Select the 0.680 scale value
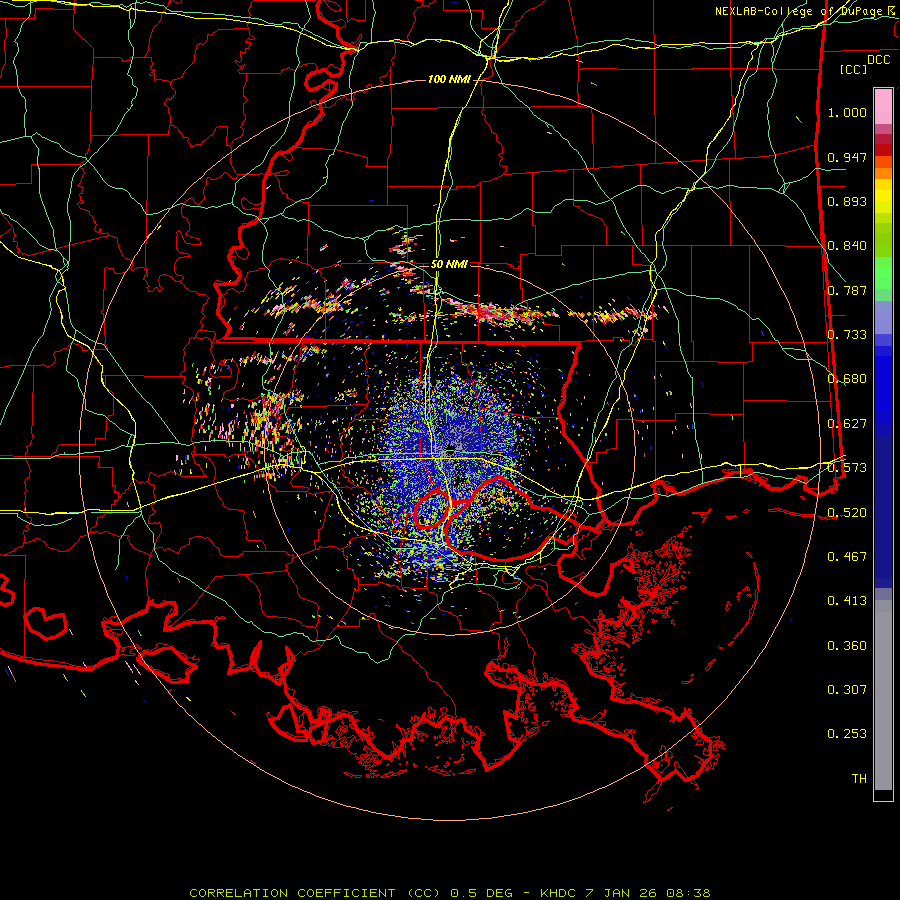 (847, 379)
